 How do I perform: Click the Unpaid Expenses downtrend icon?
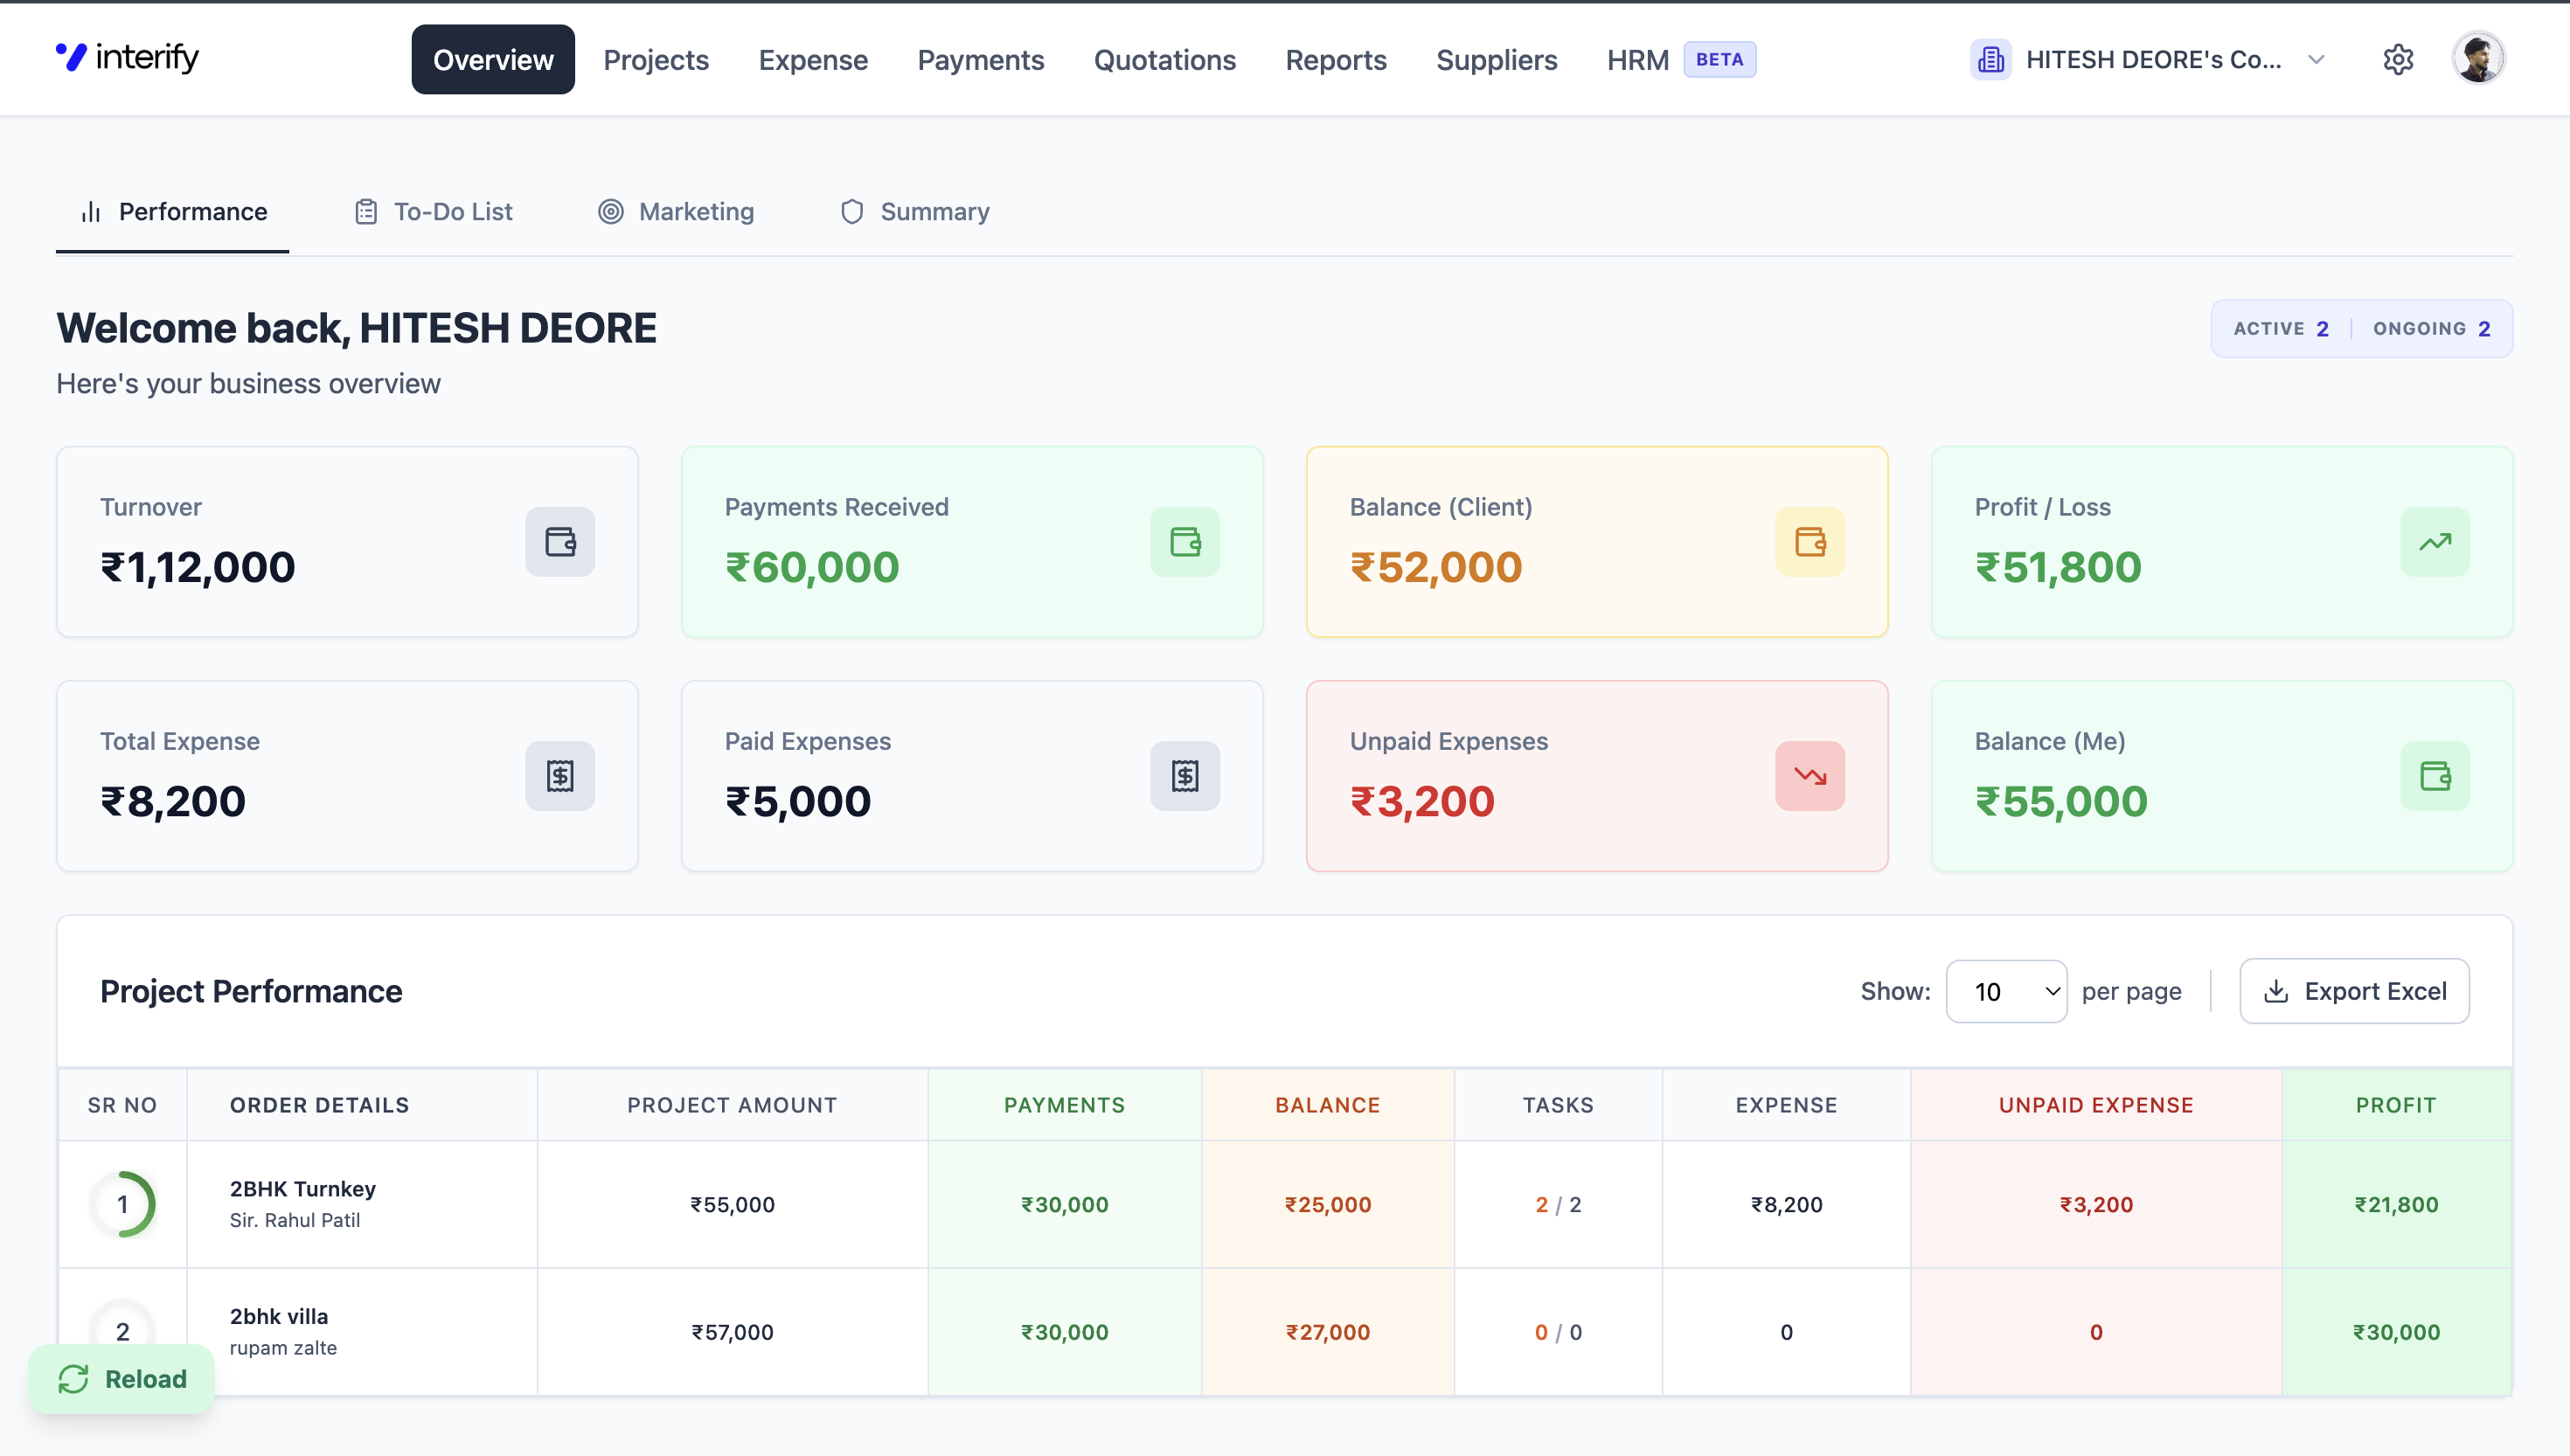tap(1809, 776)
